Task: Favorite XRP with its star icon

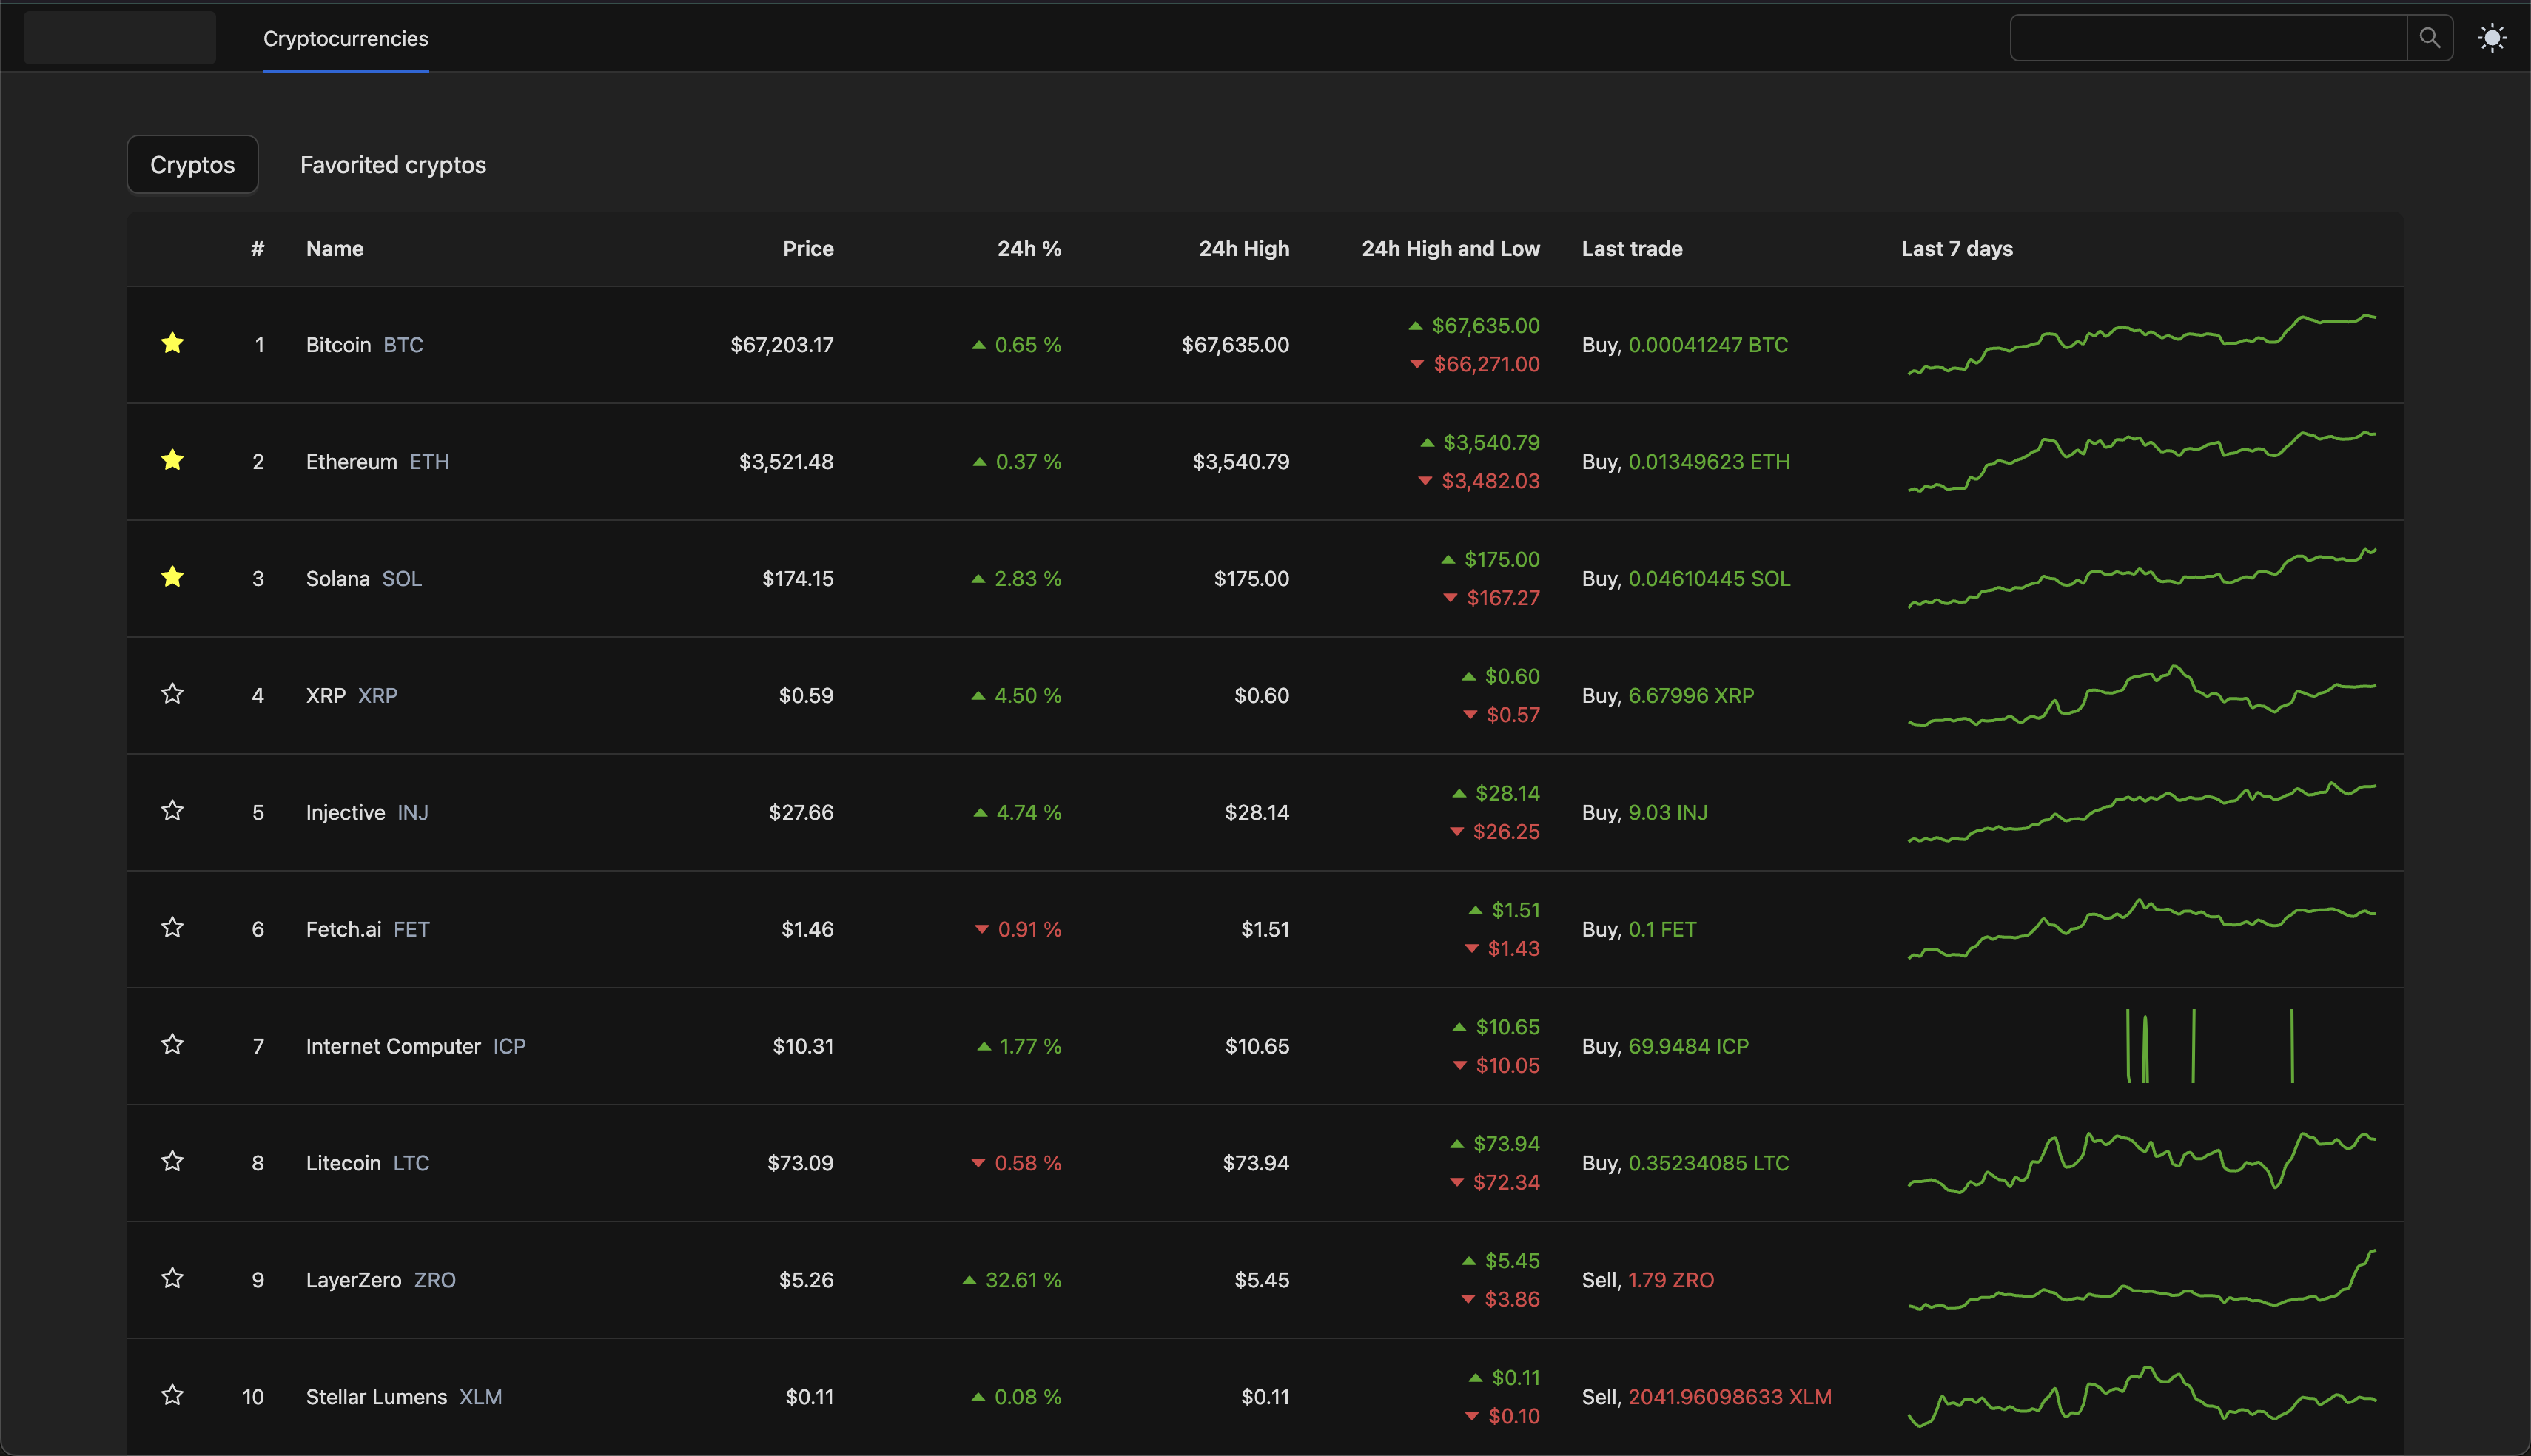Action: click(172, 694)
